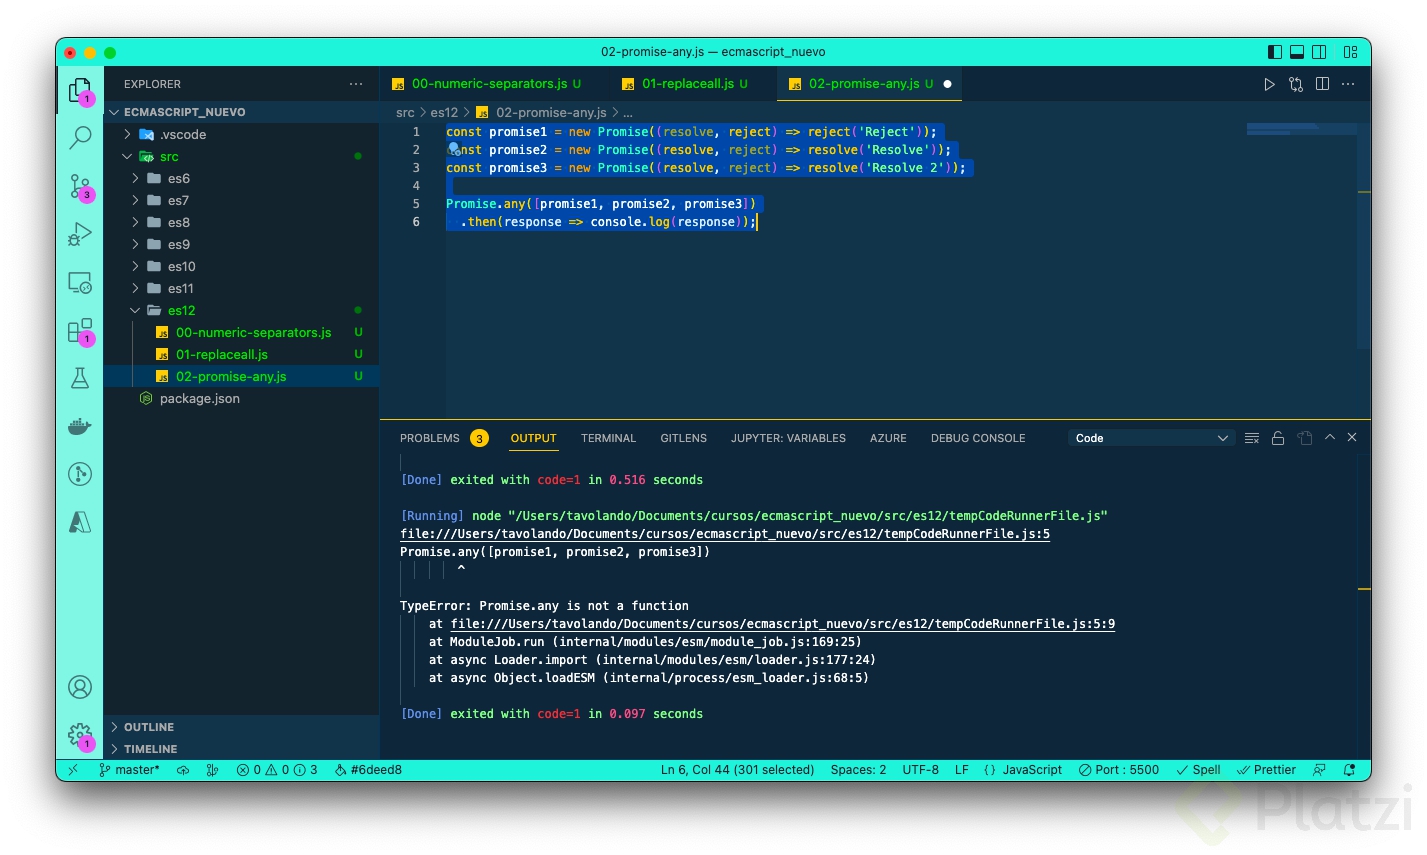1427x855 pixels.
Task: Open the DEBUG CONSOLE panel tab
Action: point(978,438)
